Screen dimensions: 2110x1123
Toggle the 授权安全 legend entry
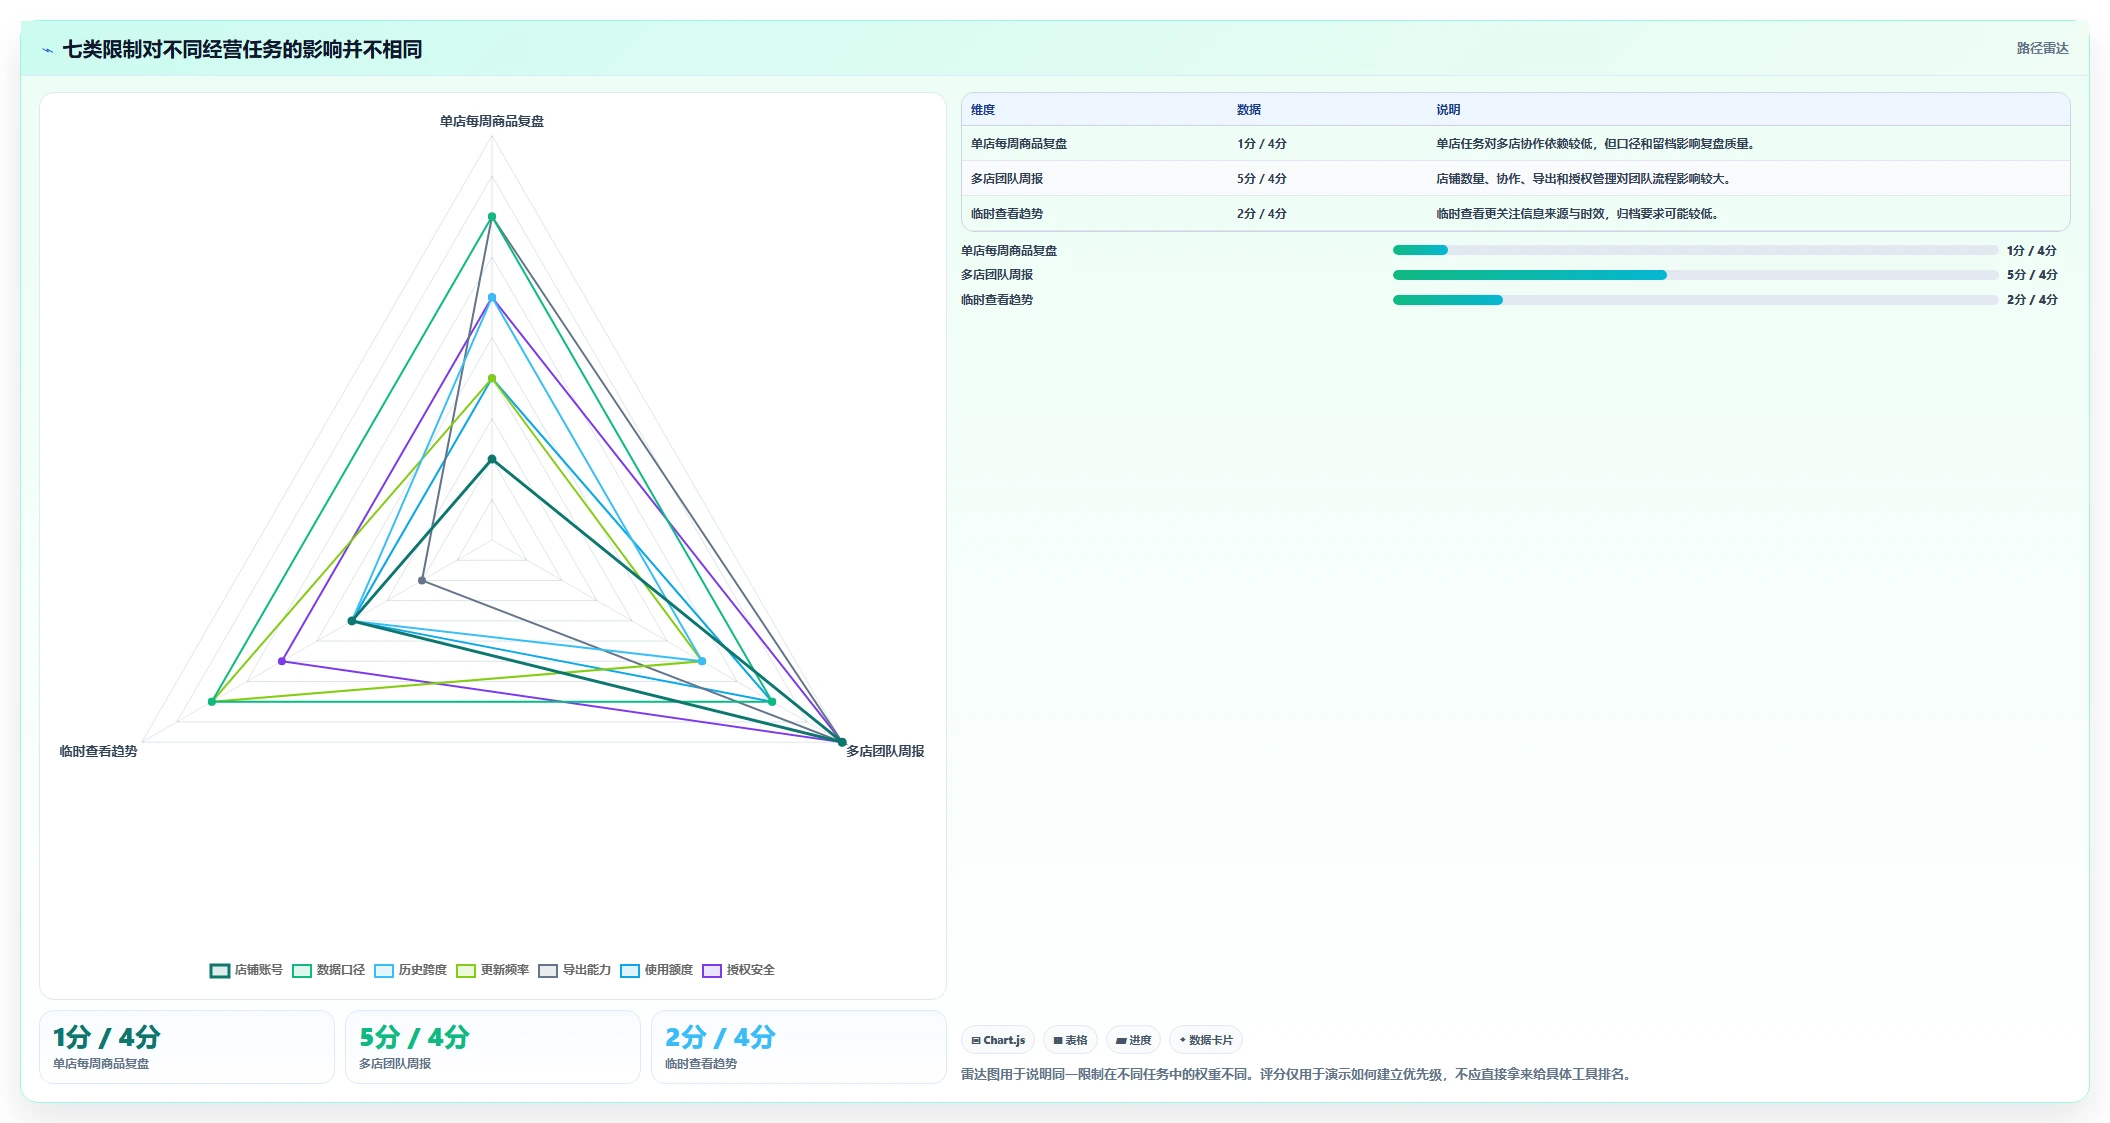coord(738,970)
